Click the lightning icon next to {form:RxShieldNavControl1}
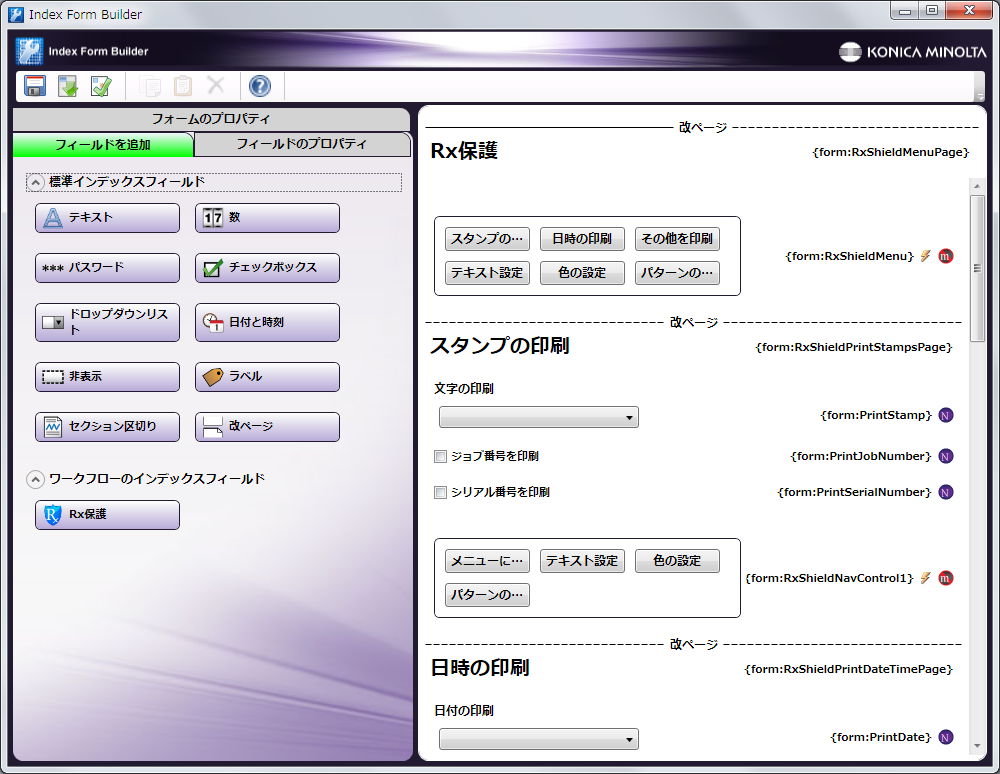The height and width of the screenshot is (774, 1000). (x=925, y=578)
